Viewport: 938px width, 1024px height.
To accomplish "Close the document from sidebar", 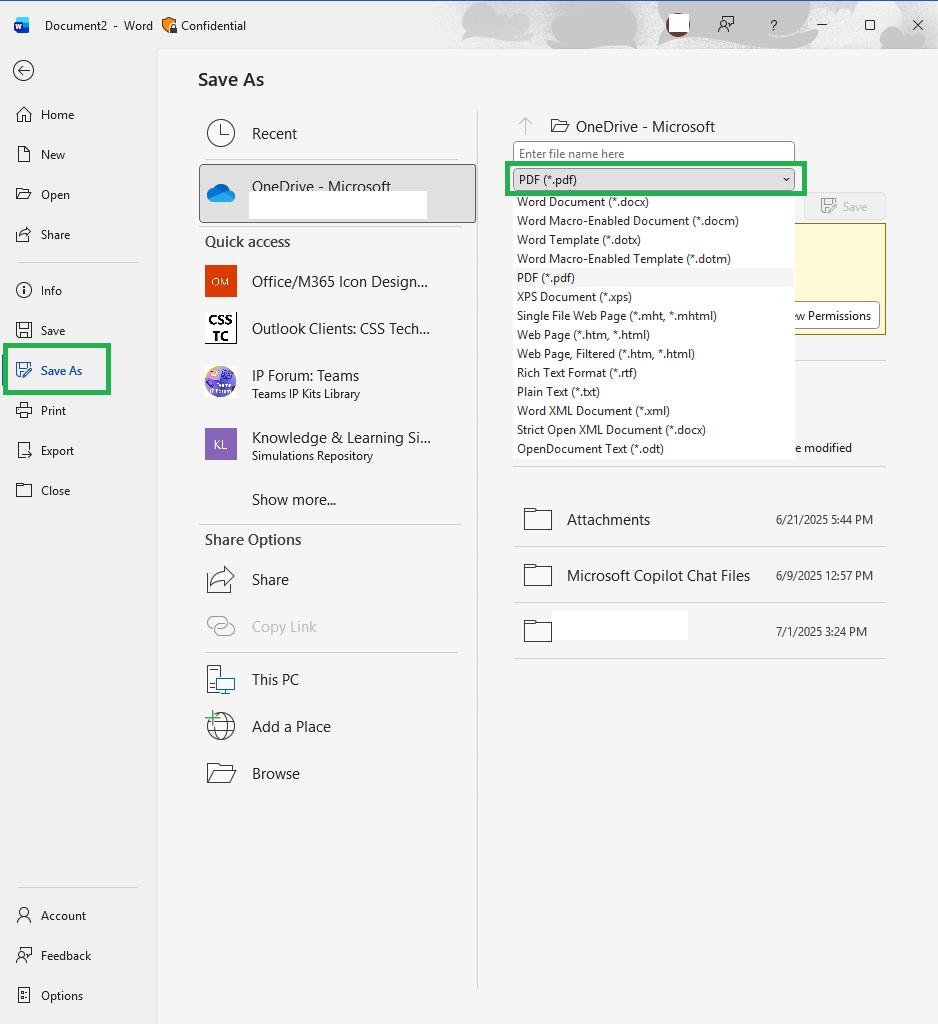I will pyautogui.click(x=42, y=490).
